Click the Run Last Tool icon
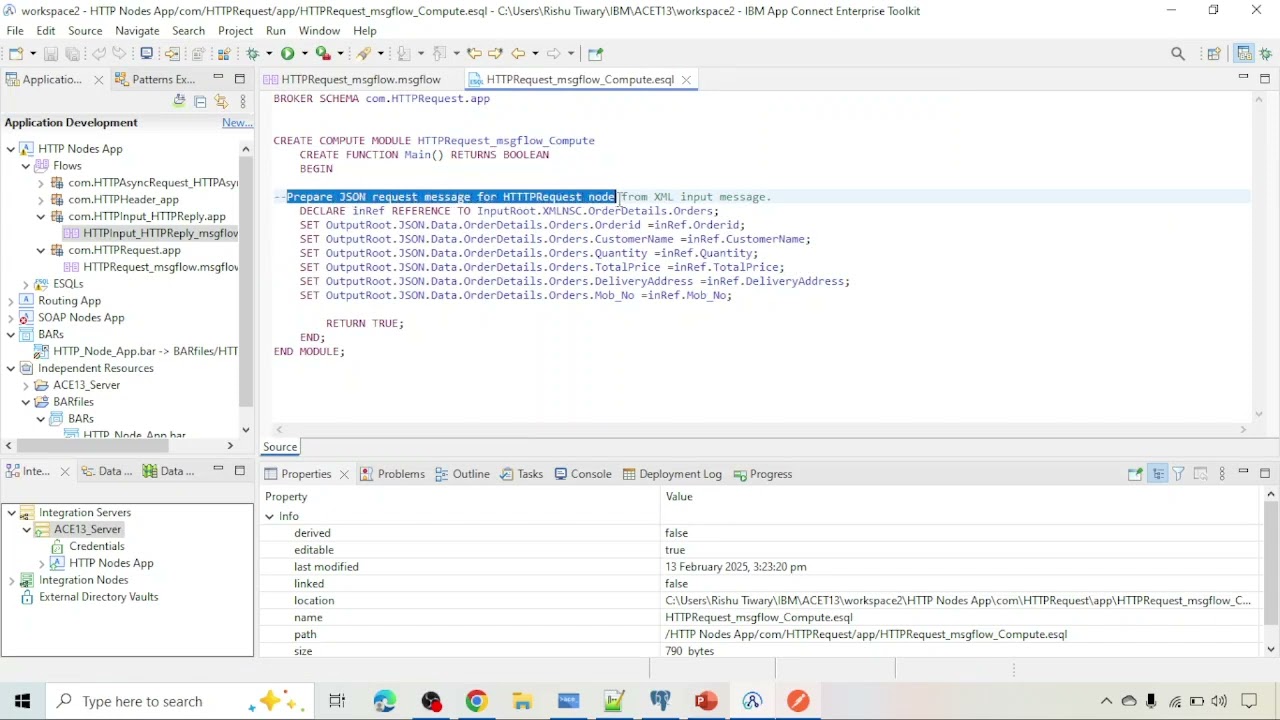The image size is (1280, 720). point(322,53)
